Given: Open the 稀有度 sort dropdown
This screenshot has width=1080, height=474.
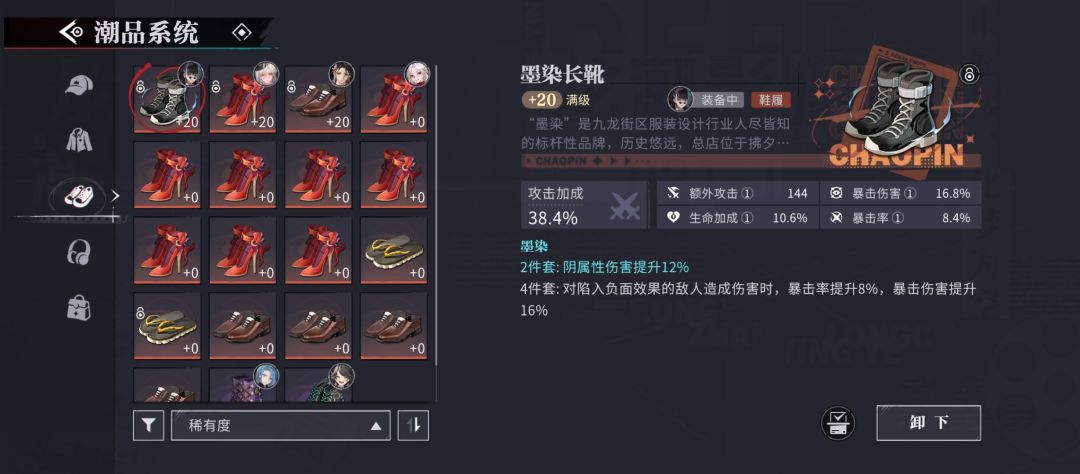Looking at the screenshot, I should point(280,426).
